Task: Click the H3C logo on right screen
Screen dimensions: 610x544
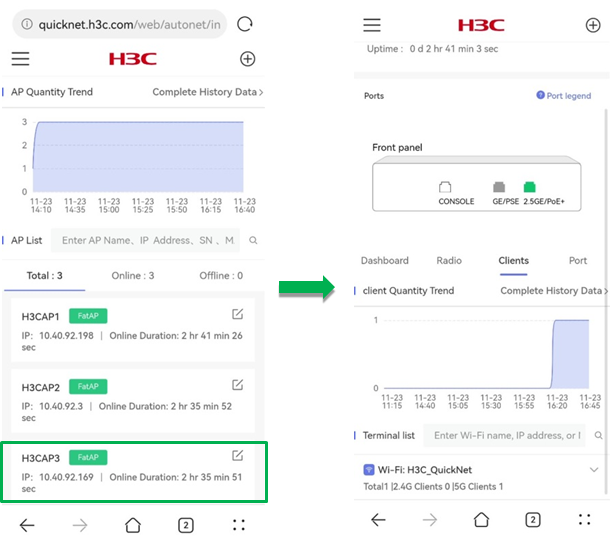Action: 481,25
